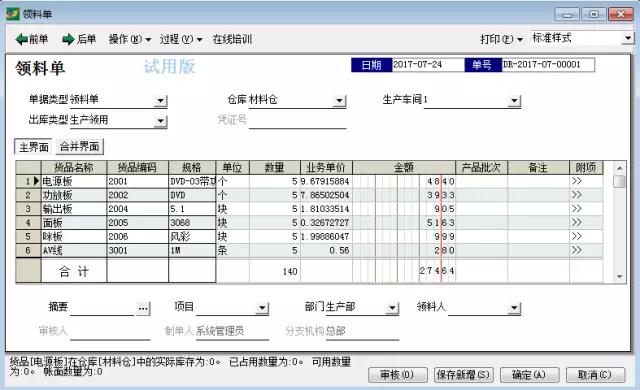This screenshot has width=640, height=390.
Task: Open attachment >> for 电源板 row
Action: (577, 181)
